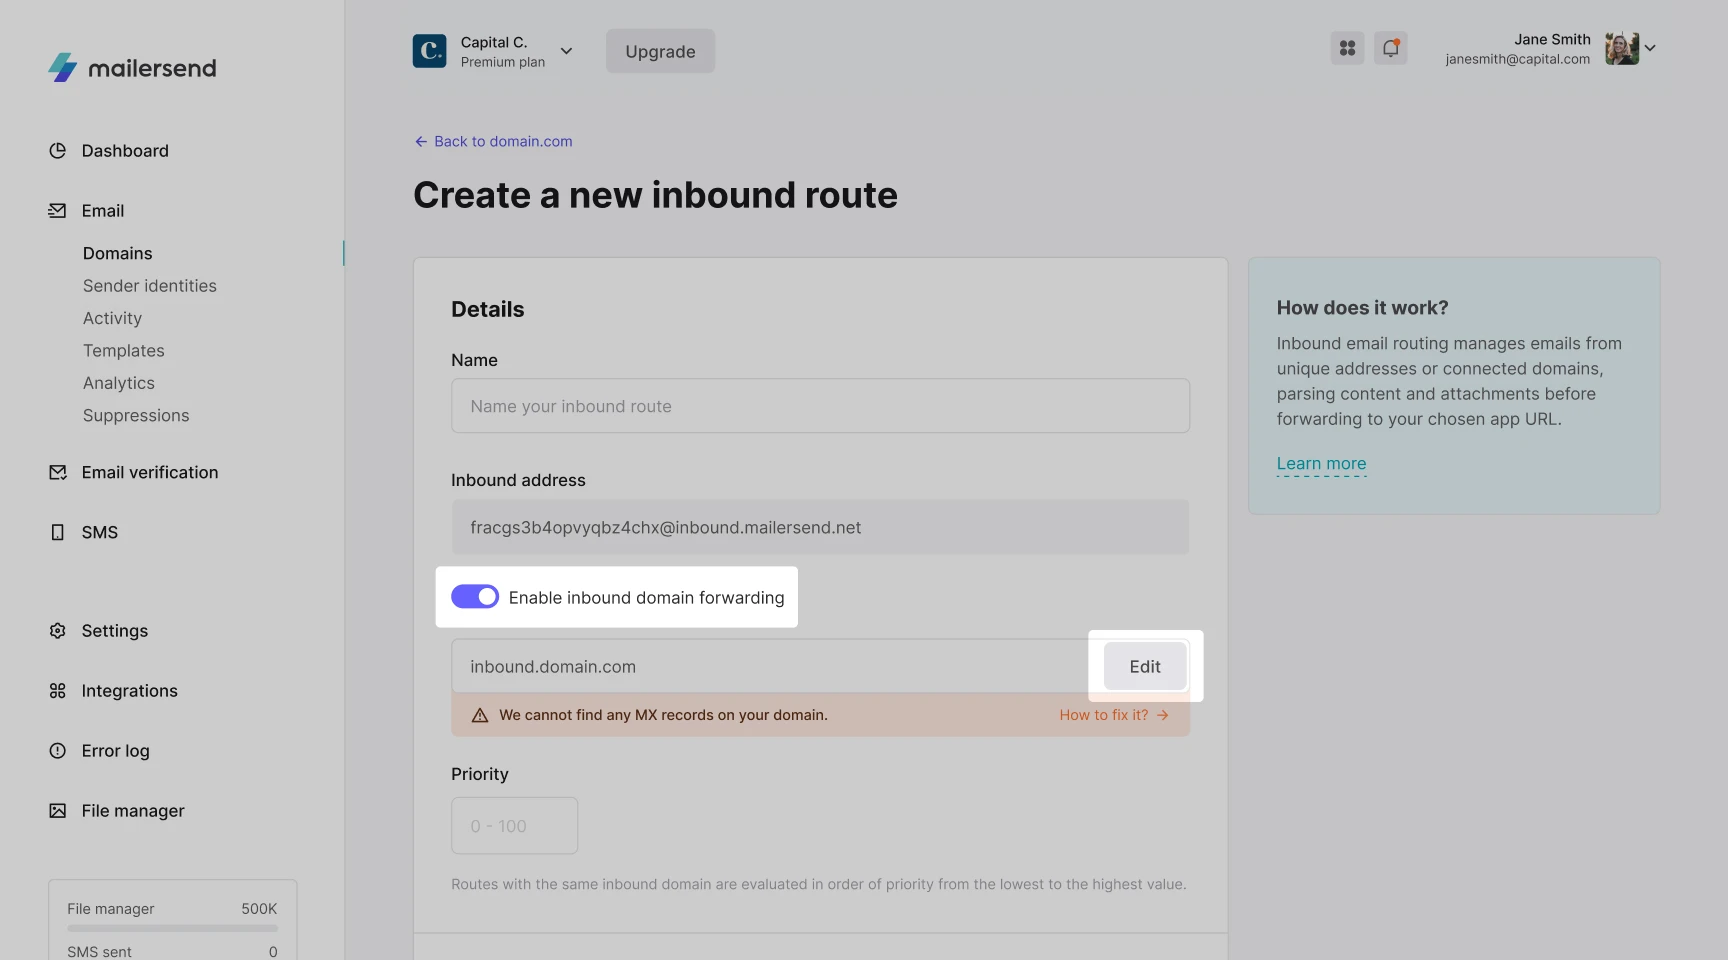Click the Error log icon
The image size is (1728, 960).
click(x=58, y=751)
